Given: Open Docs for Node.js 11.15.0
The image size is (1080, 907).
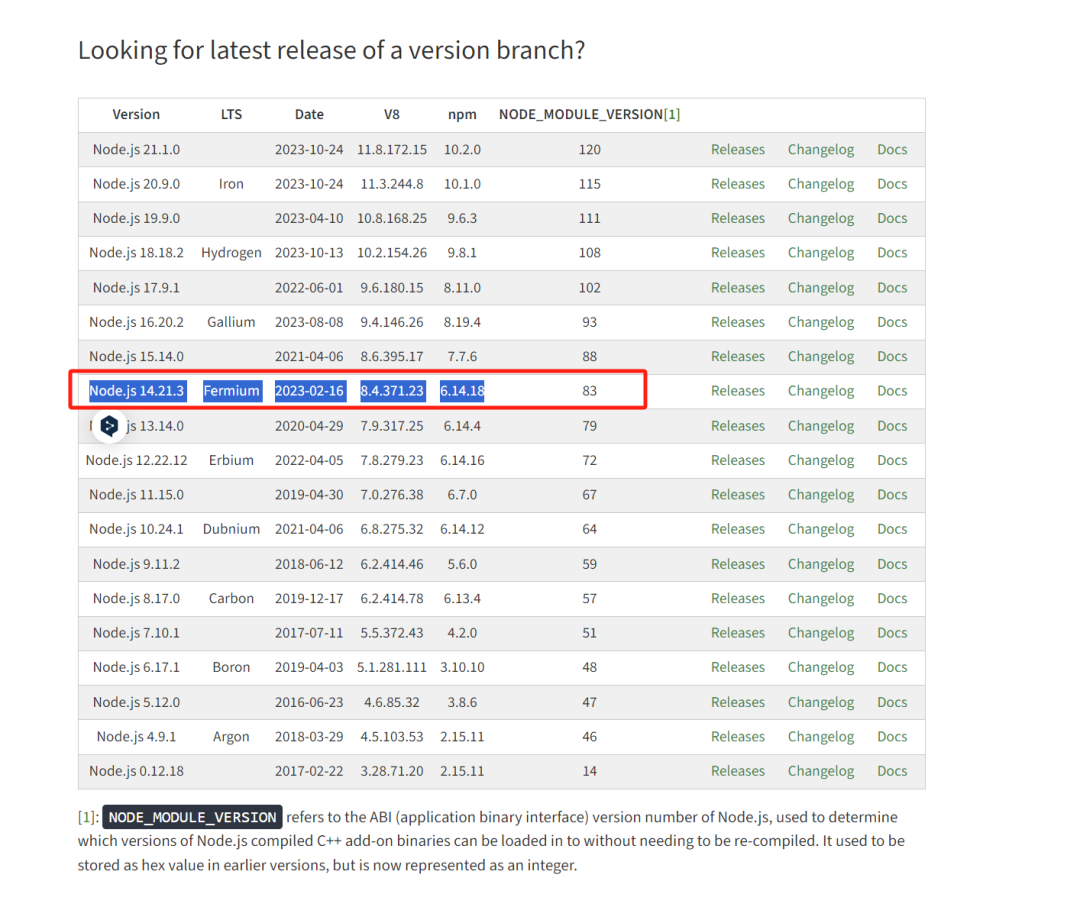Looking at the screenshot, I should point(892,495).
